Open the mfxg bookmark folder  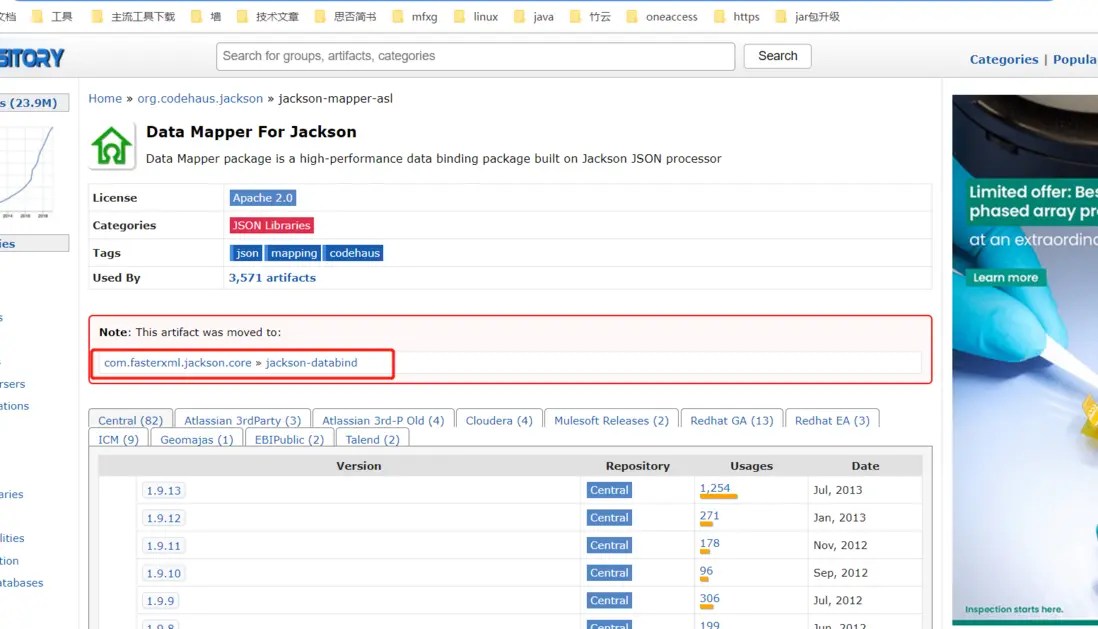[x=415, y=17]
